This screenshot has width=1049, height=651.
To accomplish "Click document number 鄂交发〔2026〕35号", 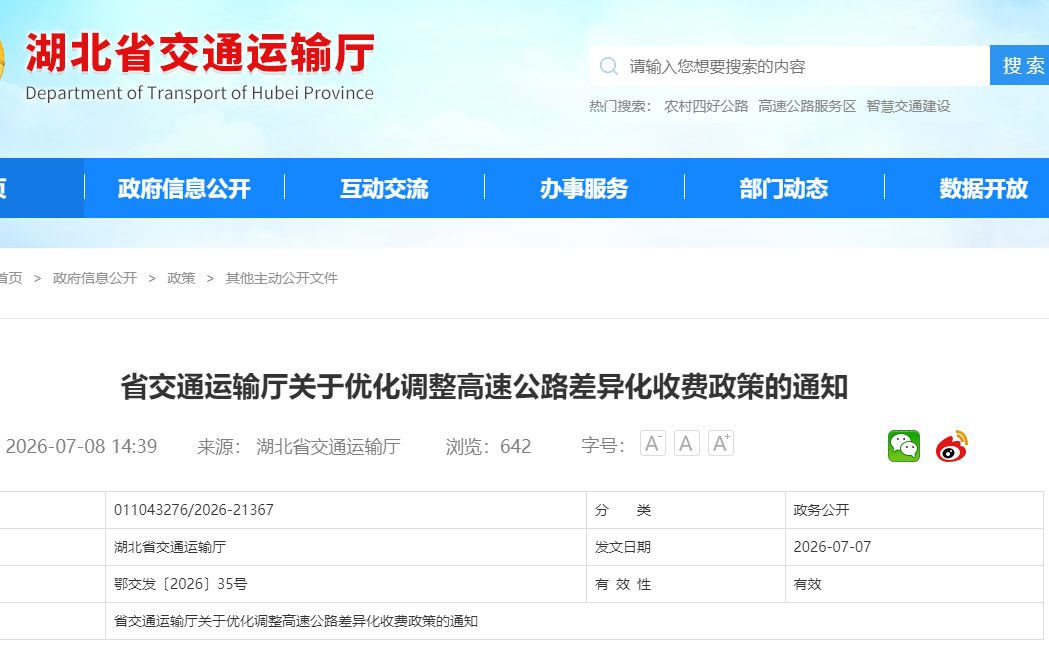I will pos(181,584).
